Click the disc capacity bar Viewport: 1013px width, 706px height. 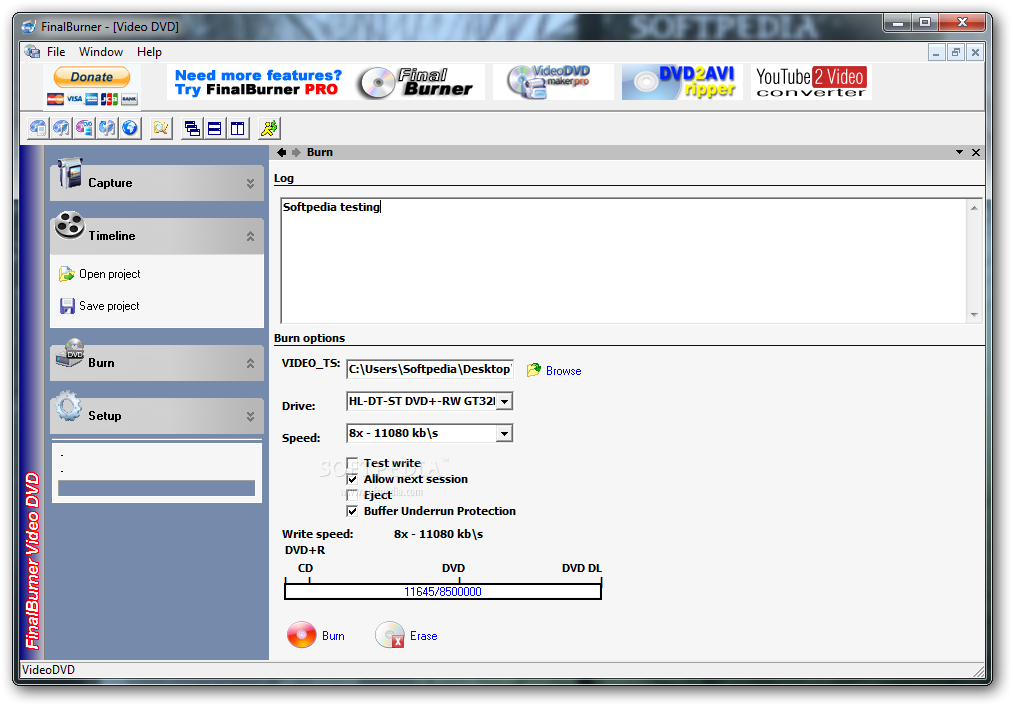click(x=443, y=591)
